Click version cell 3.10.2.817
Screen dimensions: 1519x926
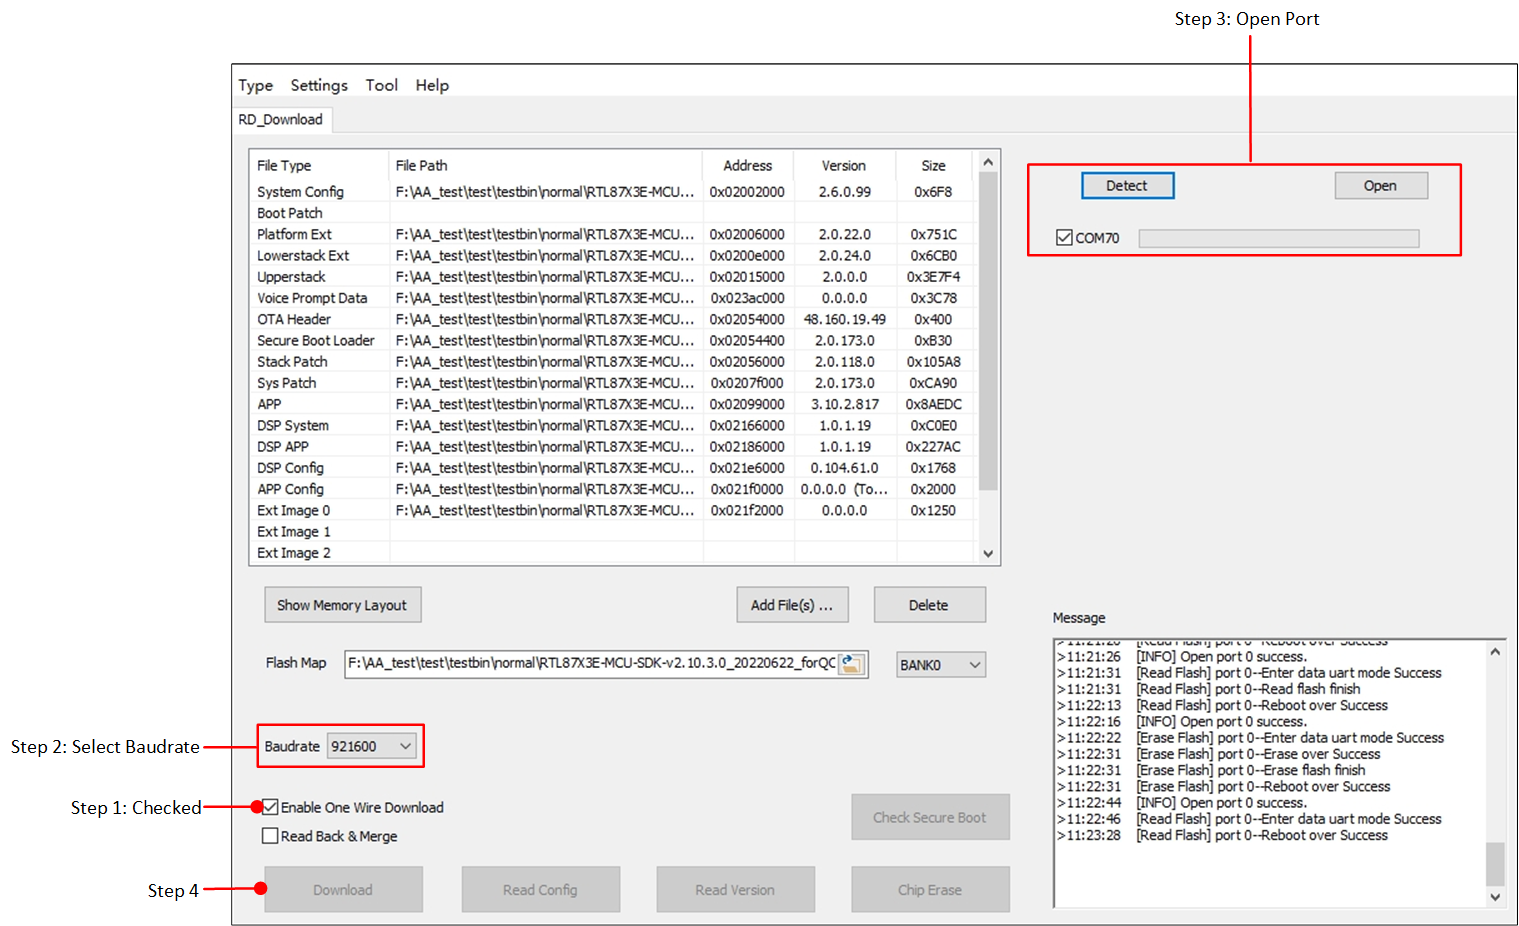845,404
